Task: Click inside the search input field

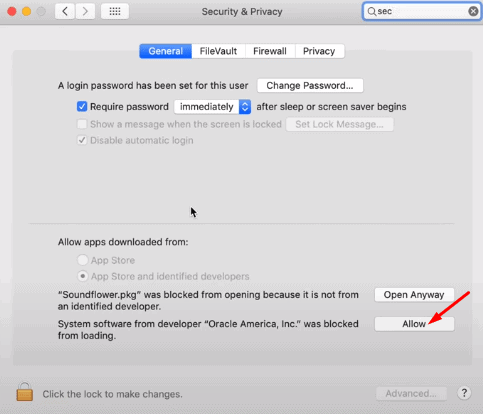Action: 421,12
